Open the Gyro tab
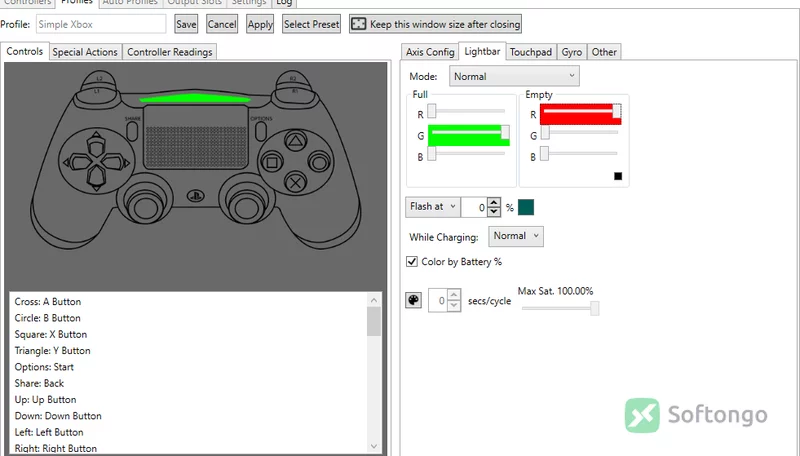800x456 pixels. coord(571,52)
